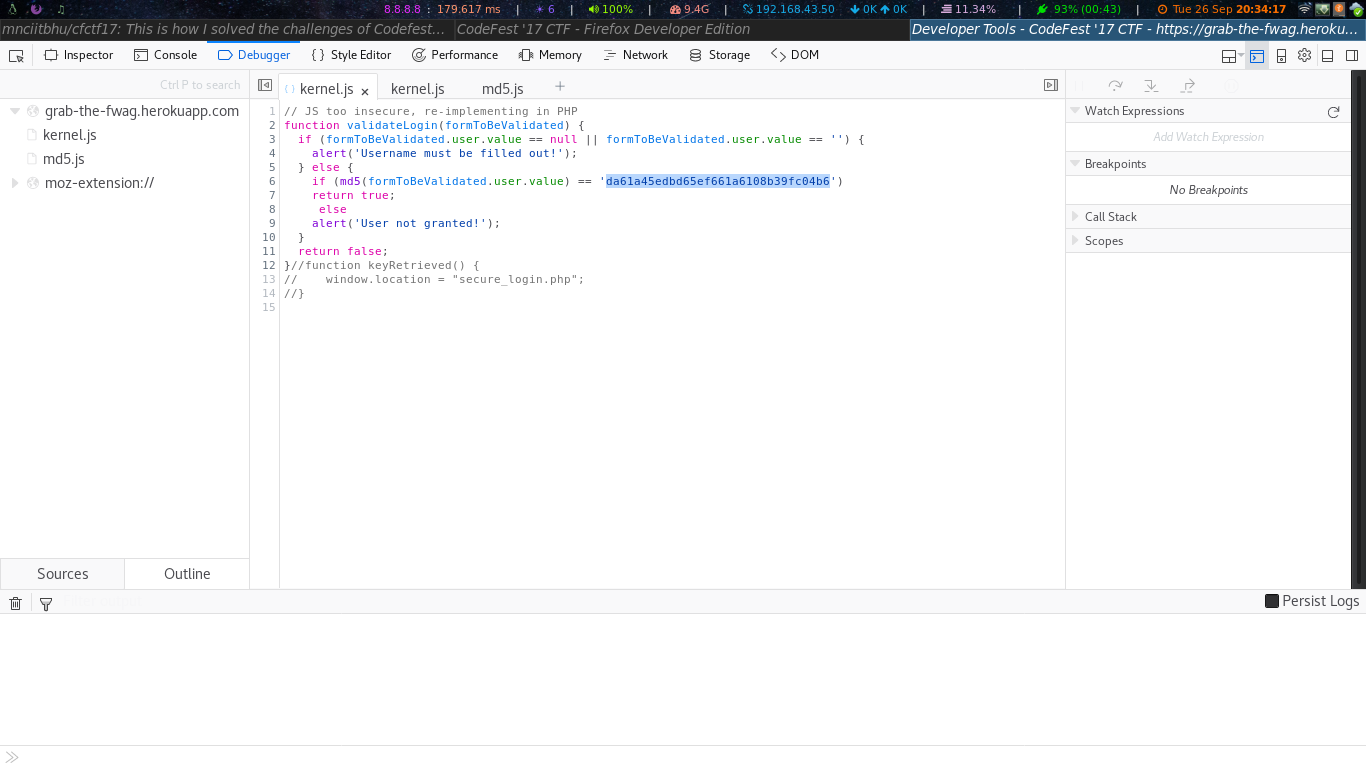Open a new tab with plus icon
The height and width of the screenshot is (768, 1366).
point(560,87)
